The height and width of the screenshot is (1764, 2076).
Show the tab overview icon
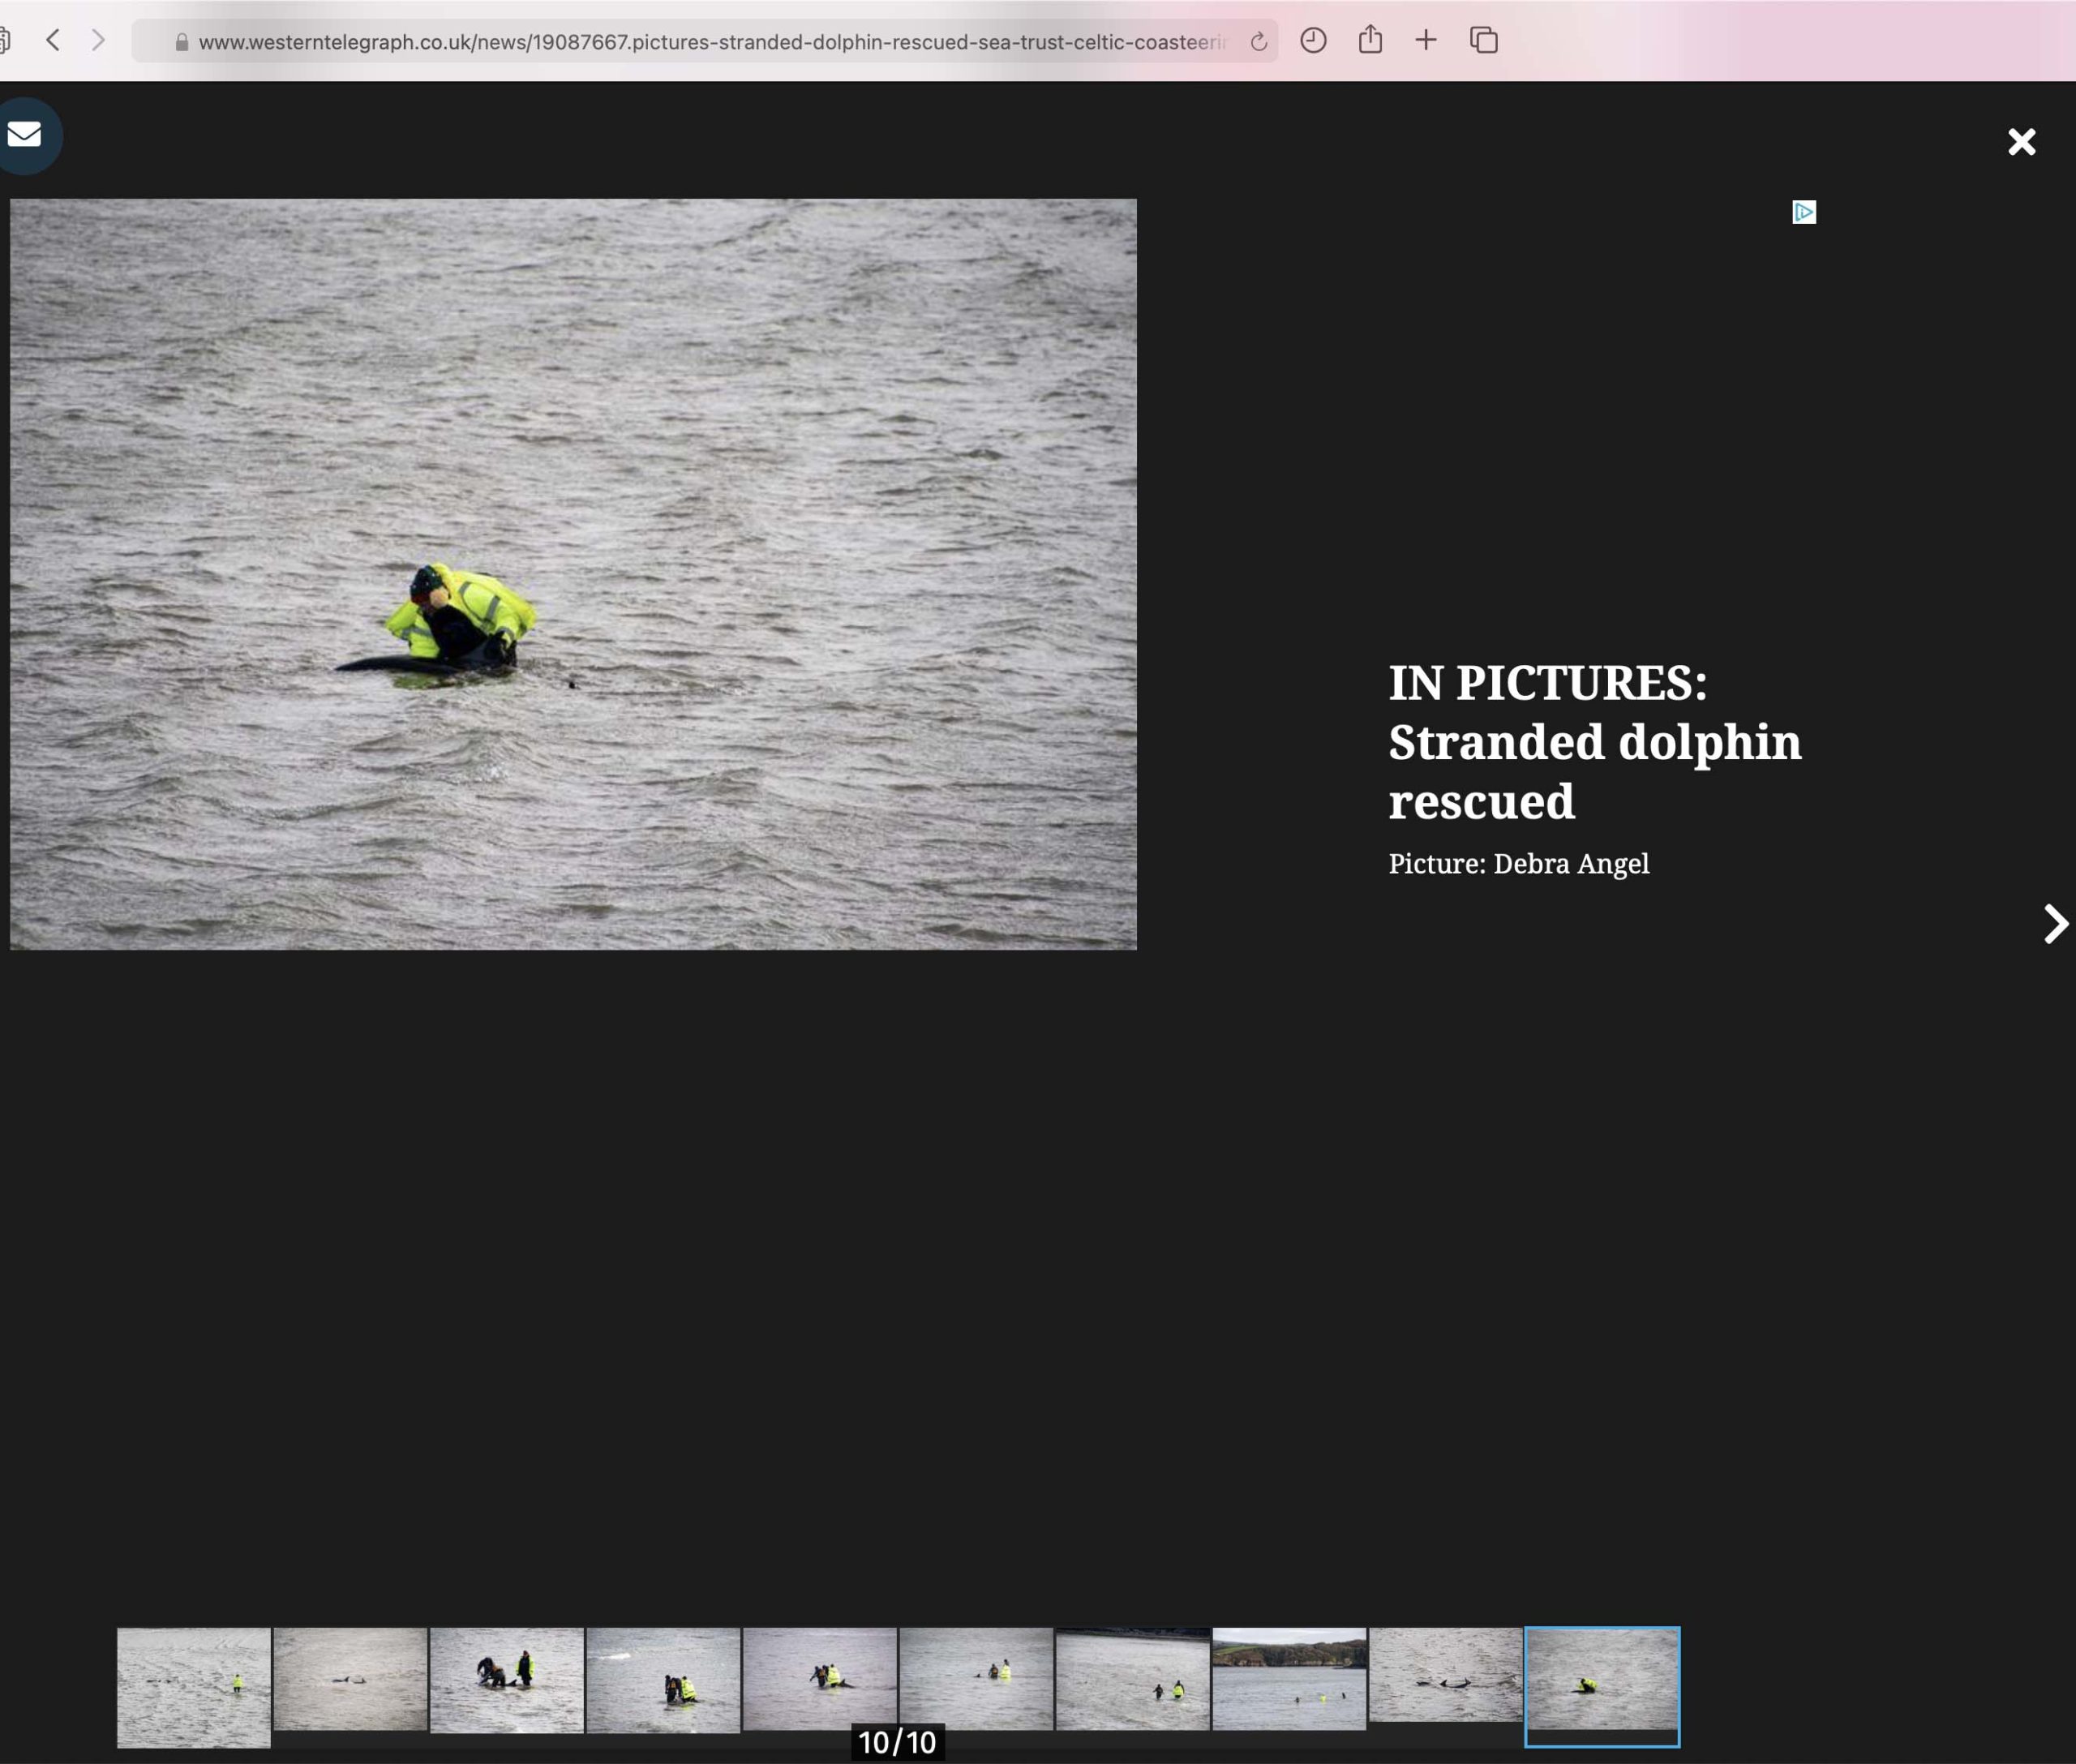click(x=1483, y=40)
